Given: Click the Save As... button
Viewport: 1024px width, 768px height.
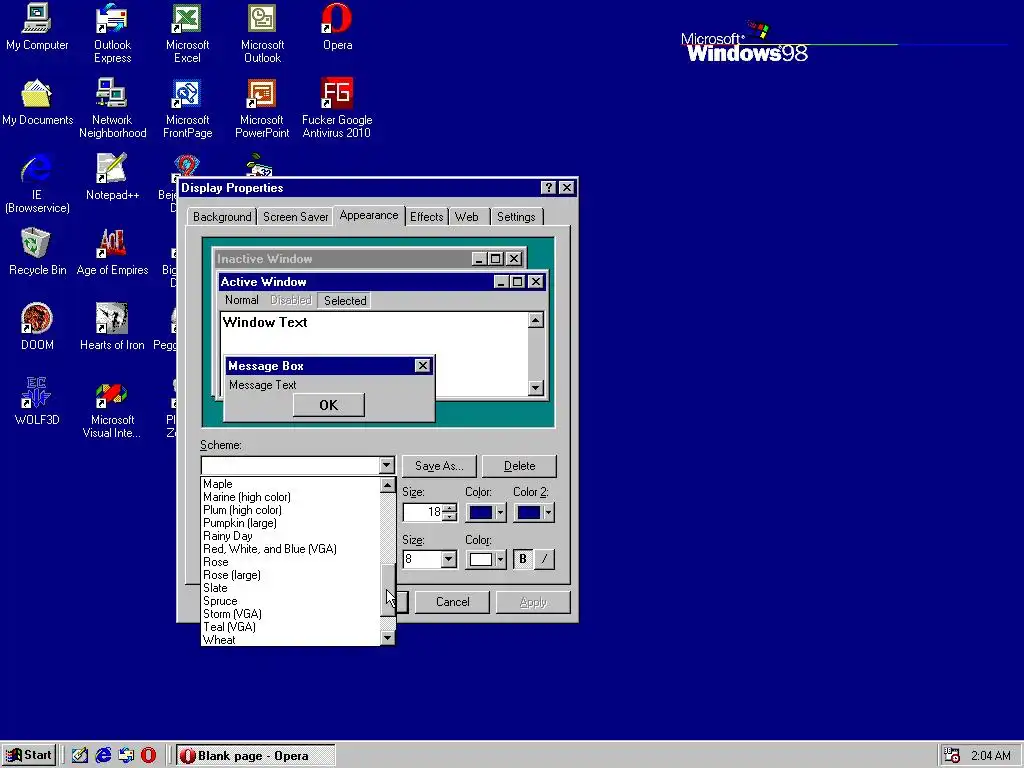Looking at the screenshot, I should (x=439, y=466).
